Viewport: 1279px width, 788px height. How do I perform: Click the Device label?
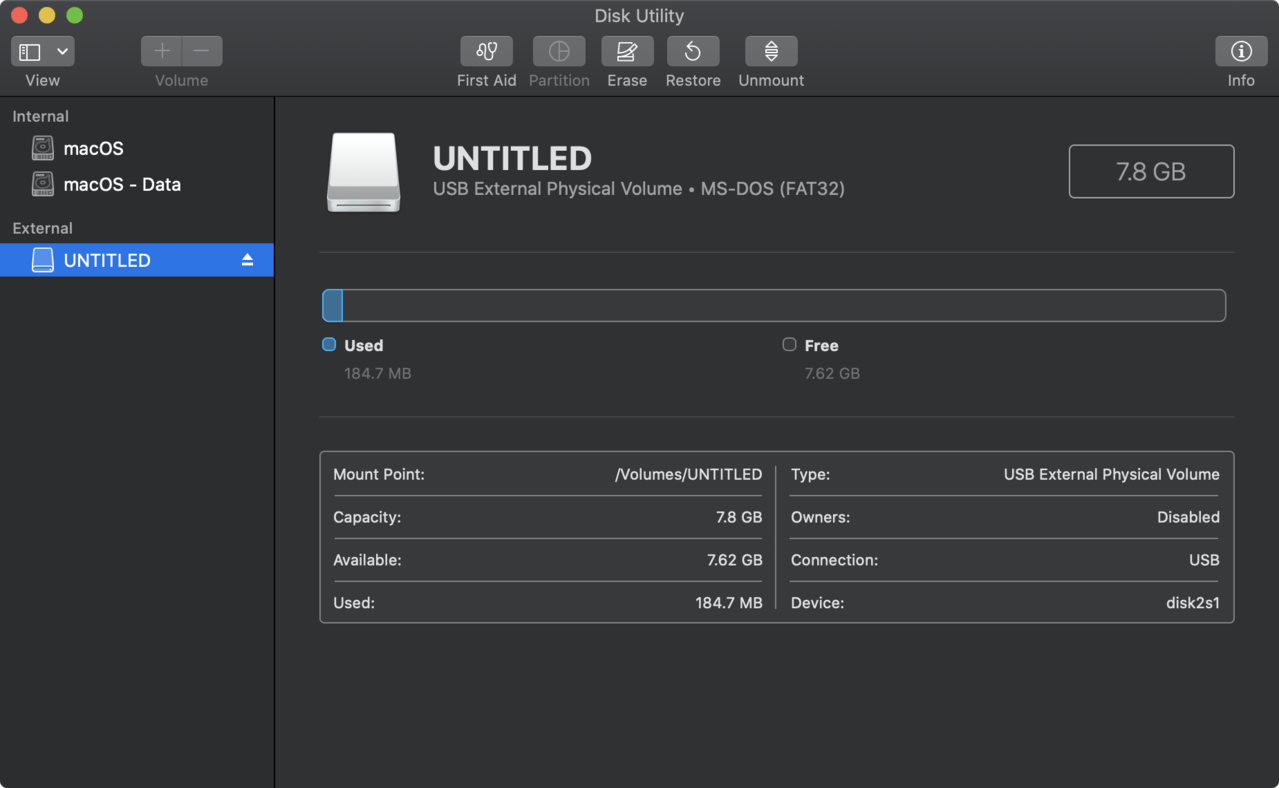(x=817, y=603)
